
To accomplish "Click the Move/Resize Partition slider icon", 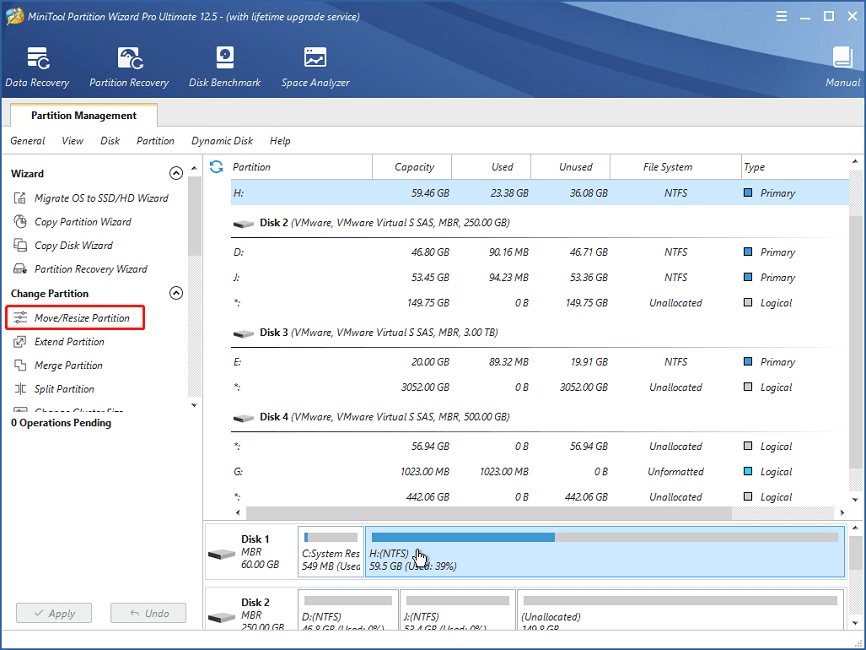I will click(20, 318).
